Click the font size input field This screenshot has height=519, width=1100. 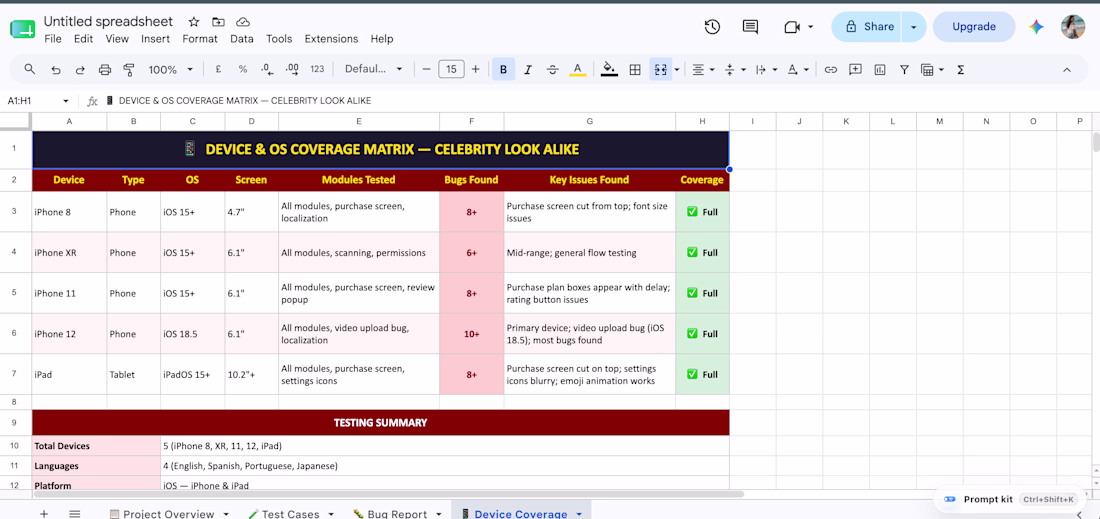[x=451, y=69]
